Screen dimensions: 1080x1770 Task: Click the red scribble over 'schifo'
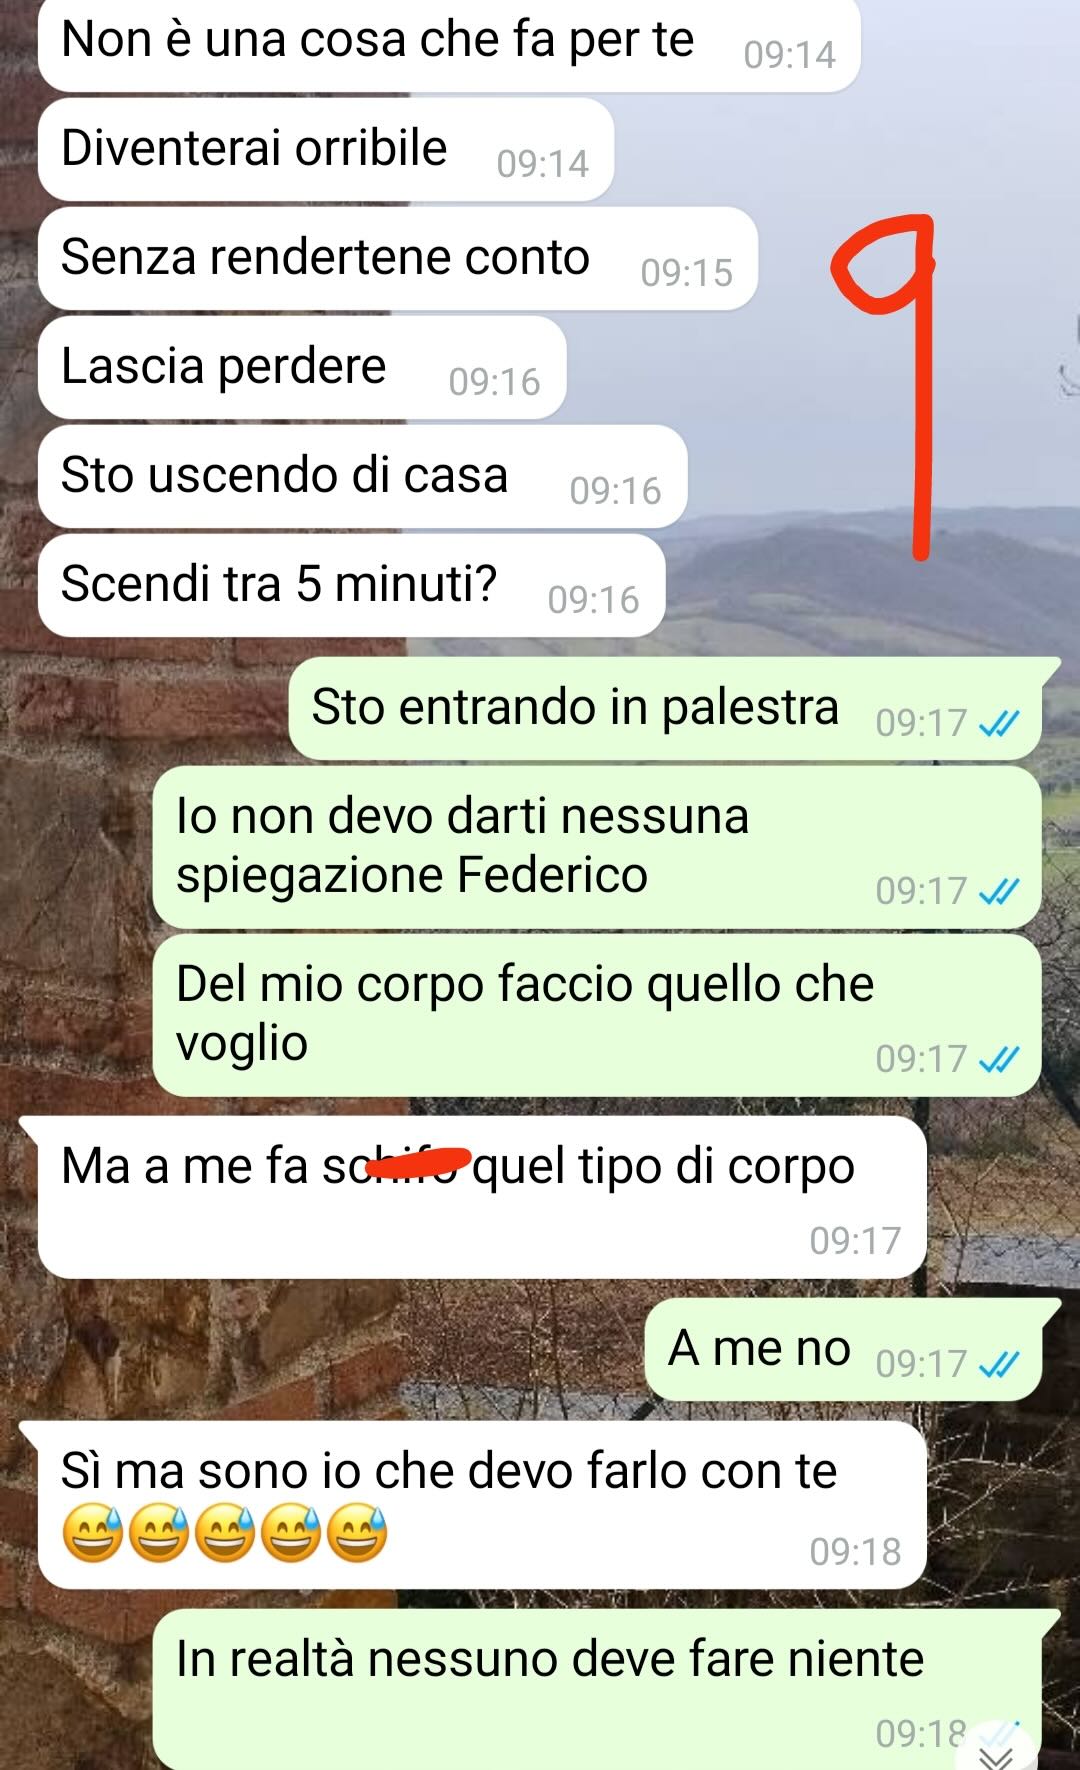coord(418,1162)
